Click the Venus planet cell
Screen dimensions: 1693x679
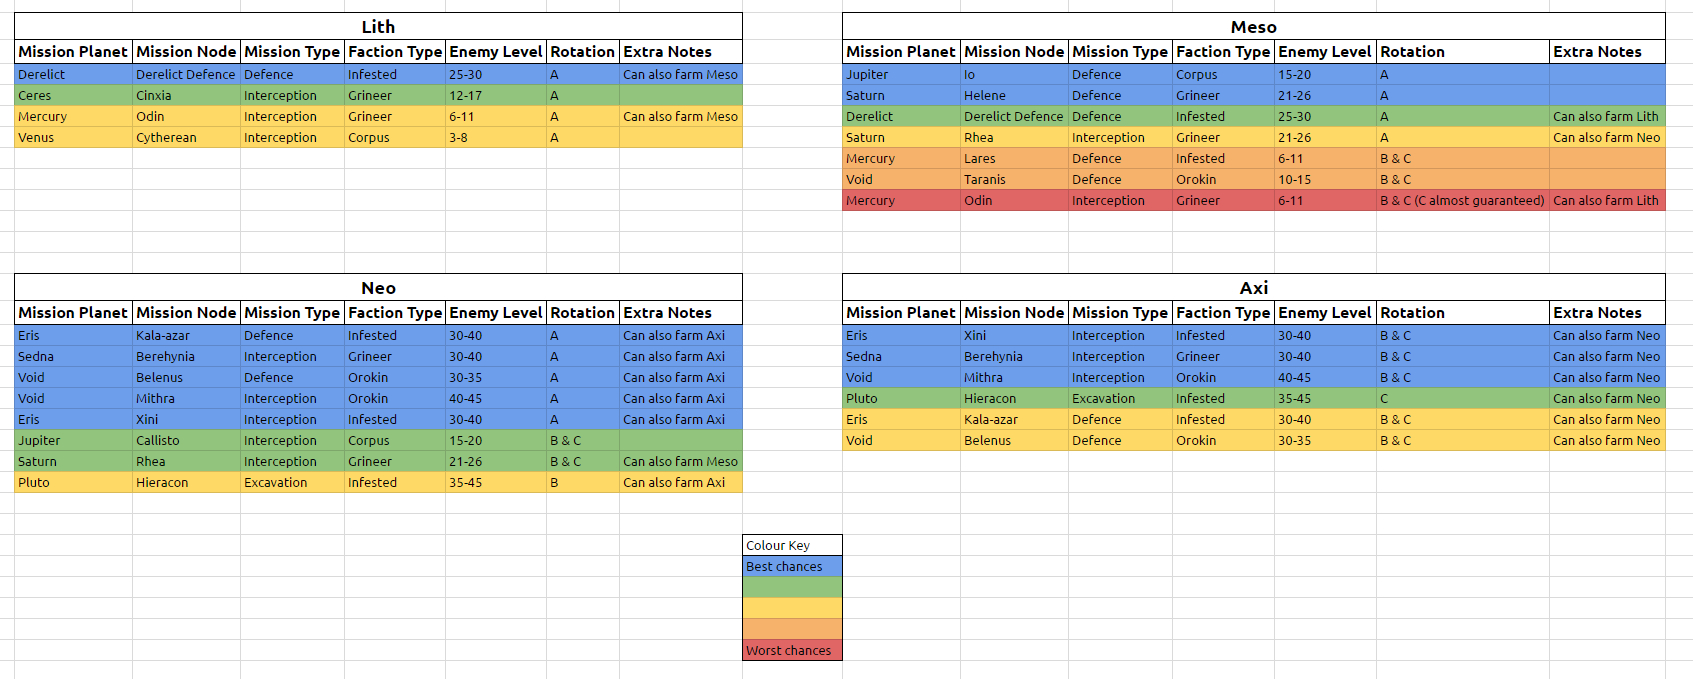[x=73, y=138]
